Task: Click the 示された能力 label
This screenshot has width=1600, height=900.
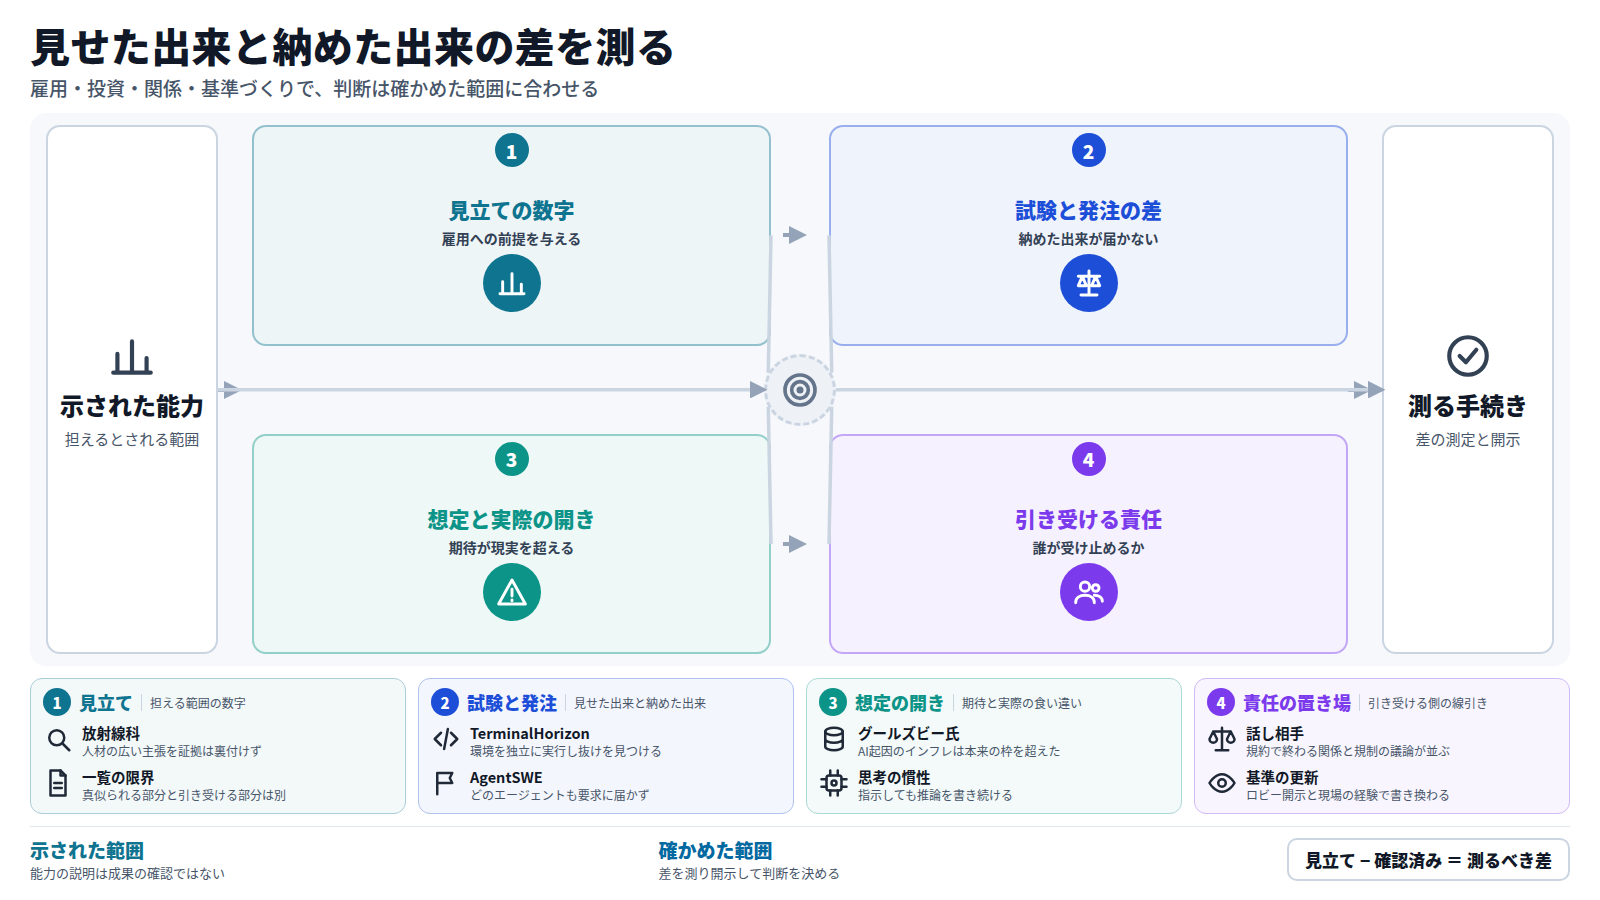Action: pos(132,407)
